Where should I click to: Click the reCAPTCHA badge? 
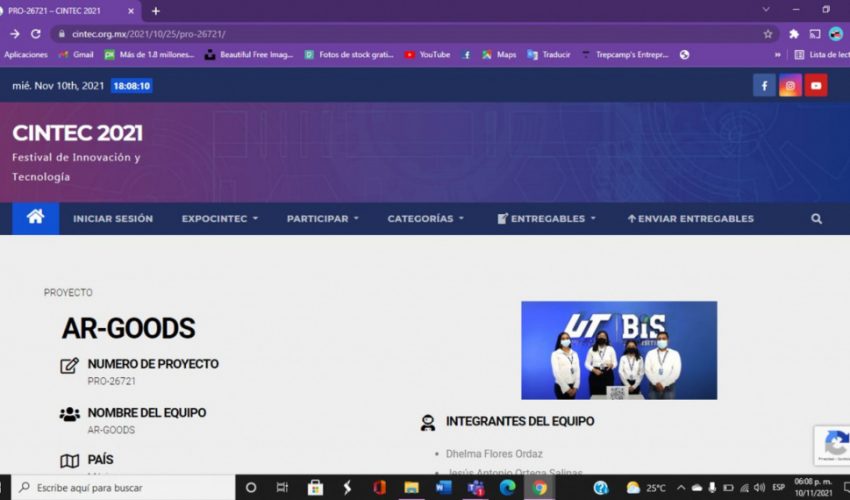[x=832, y=445]
